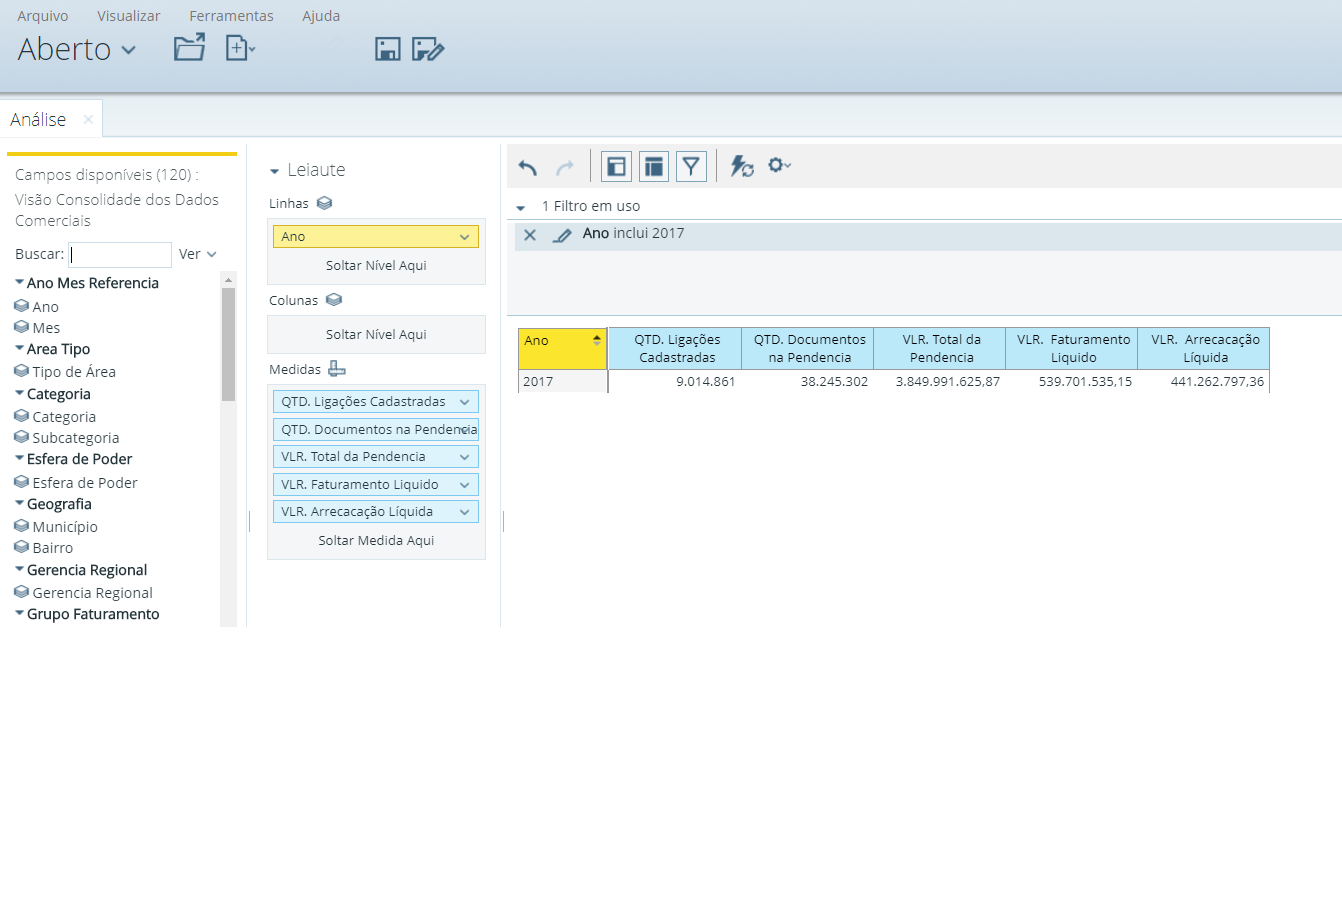Open the Ferramentas menu

231,16
